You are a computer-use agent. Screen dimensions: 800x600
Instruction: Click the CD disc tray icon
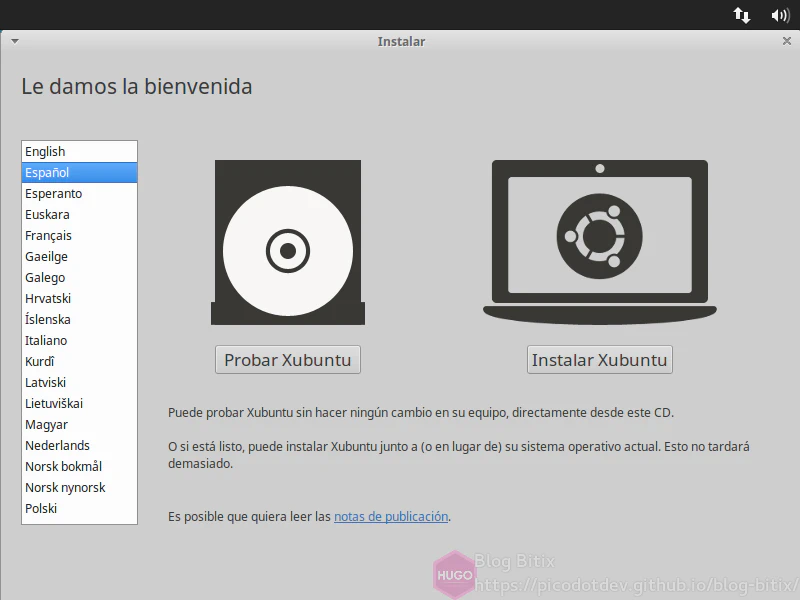click(x=288, y=243)
